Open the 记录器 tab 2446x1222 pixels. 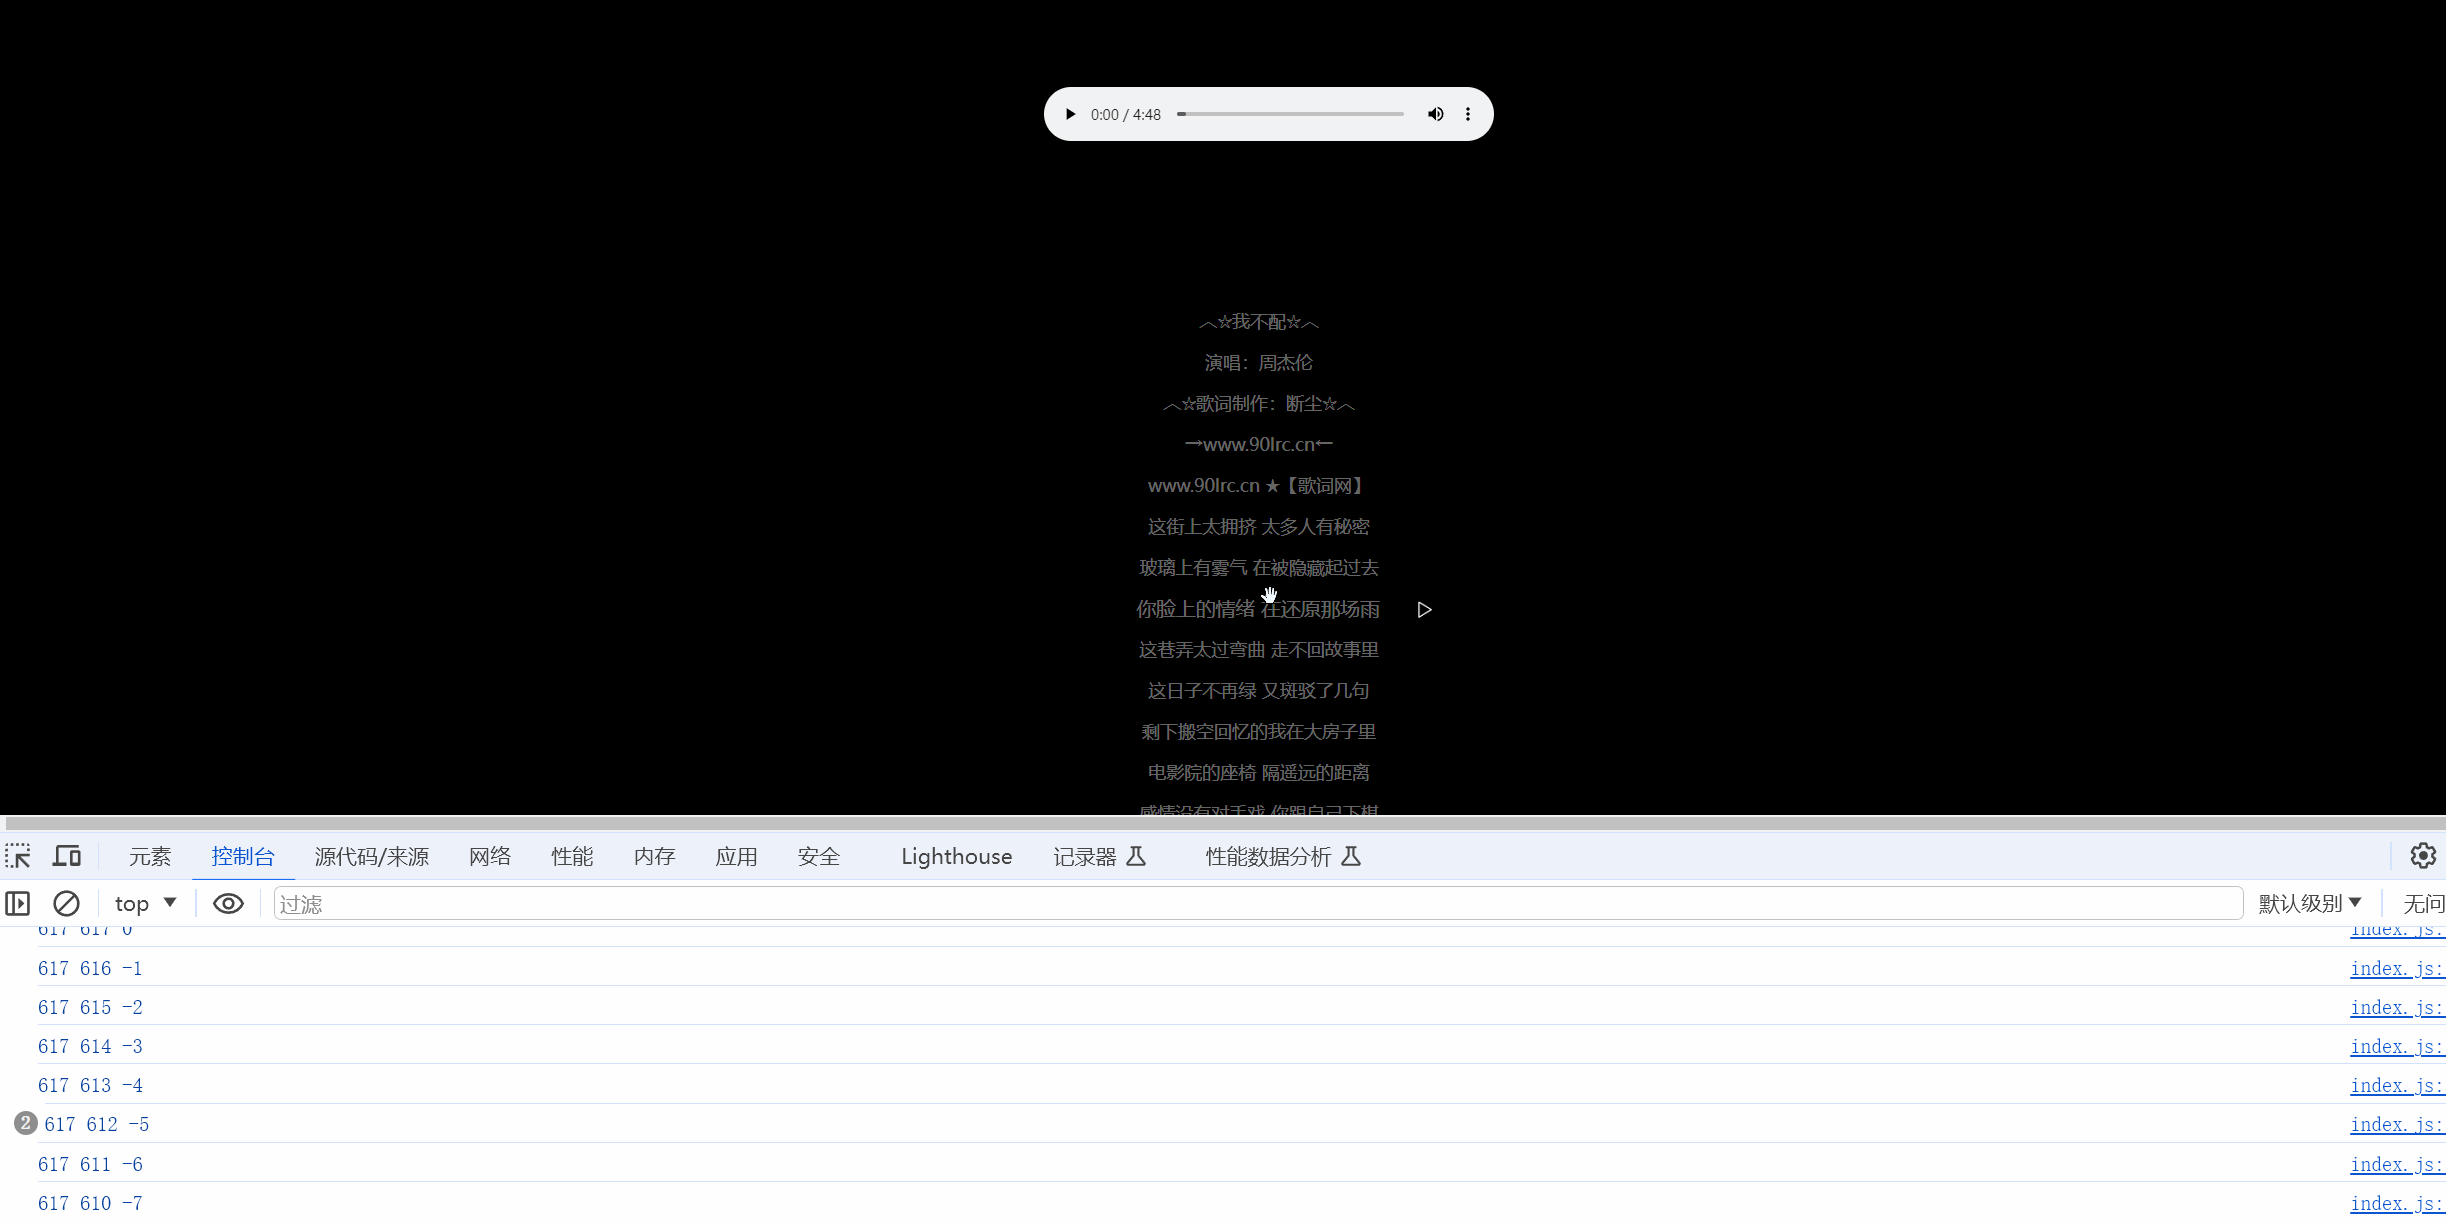point(1099,857)
